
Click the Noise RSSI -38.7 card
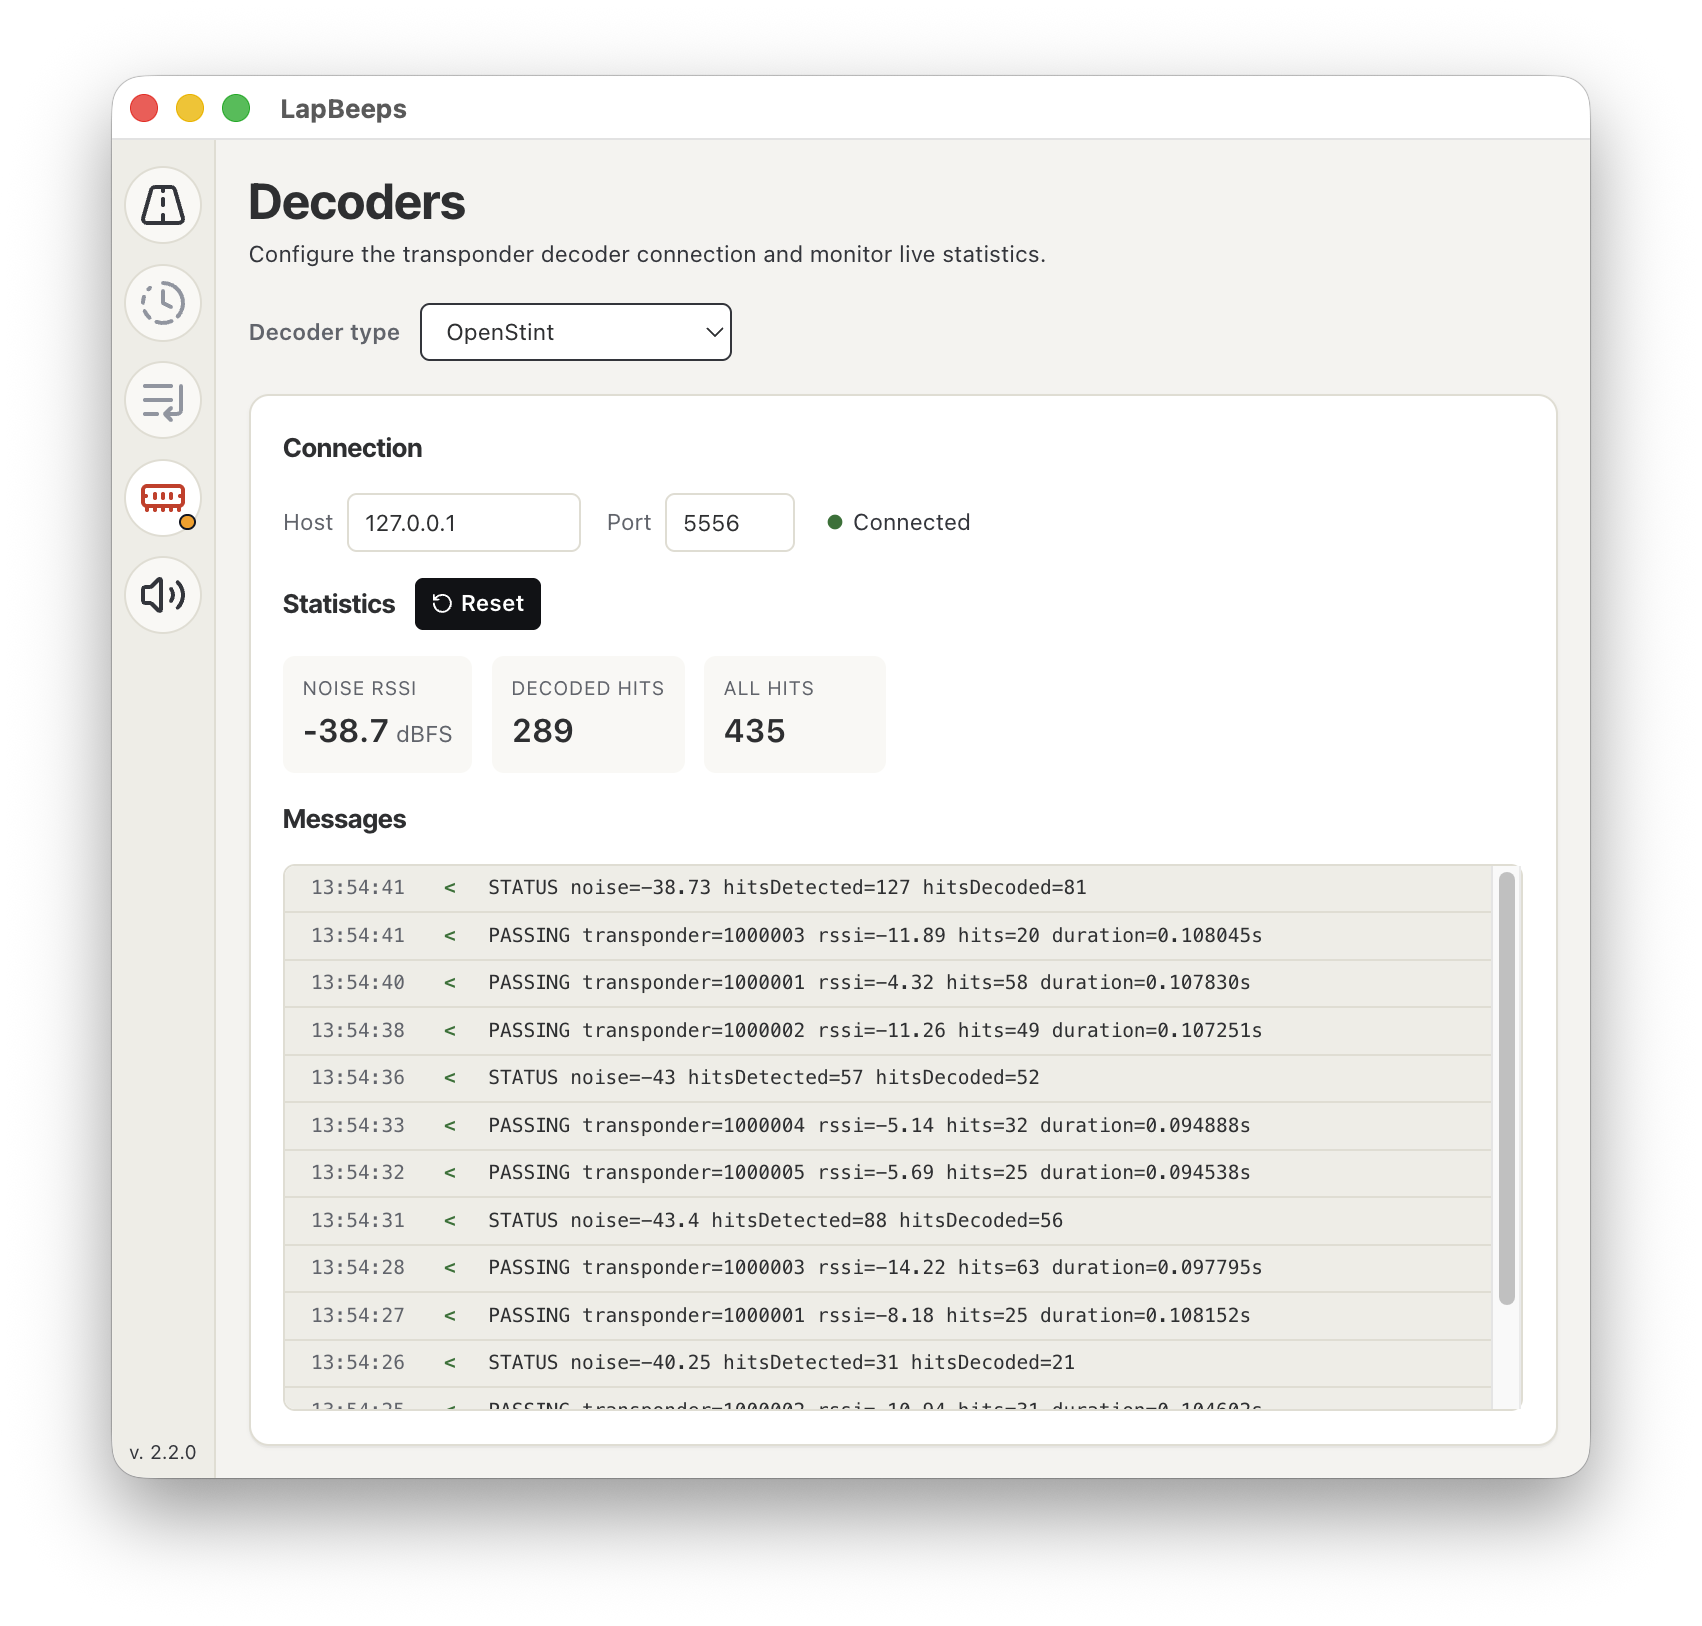pyautogui.click(x=377, y=714)
